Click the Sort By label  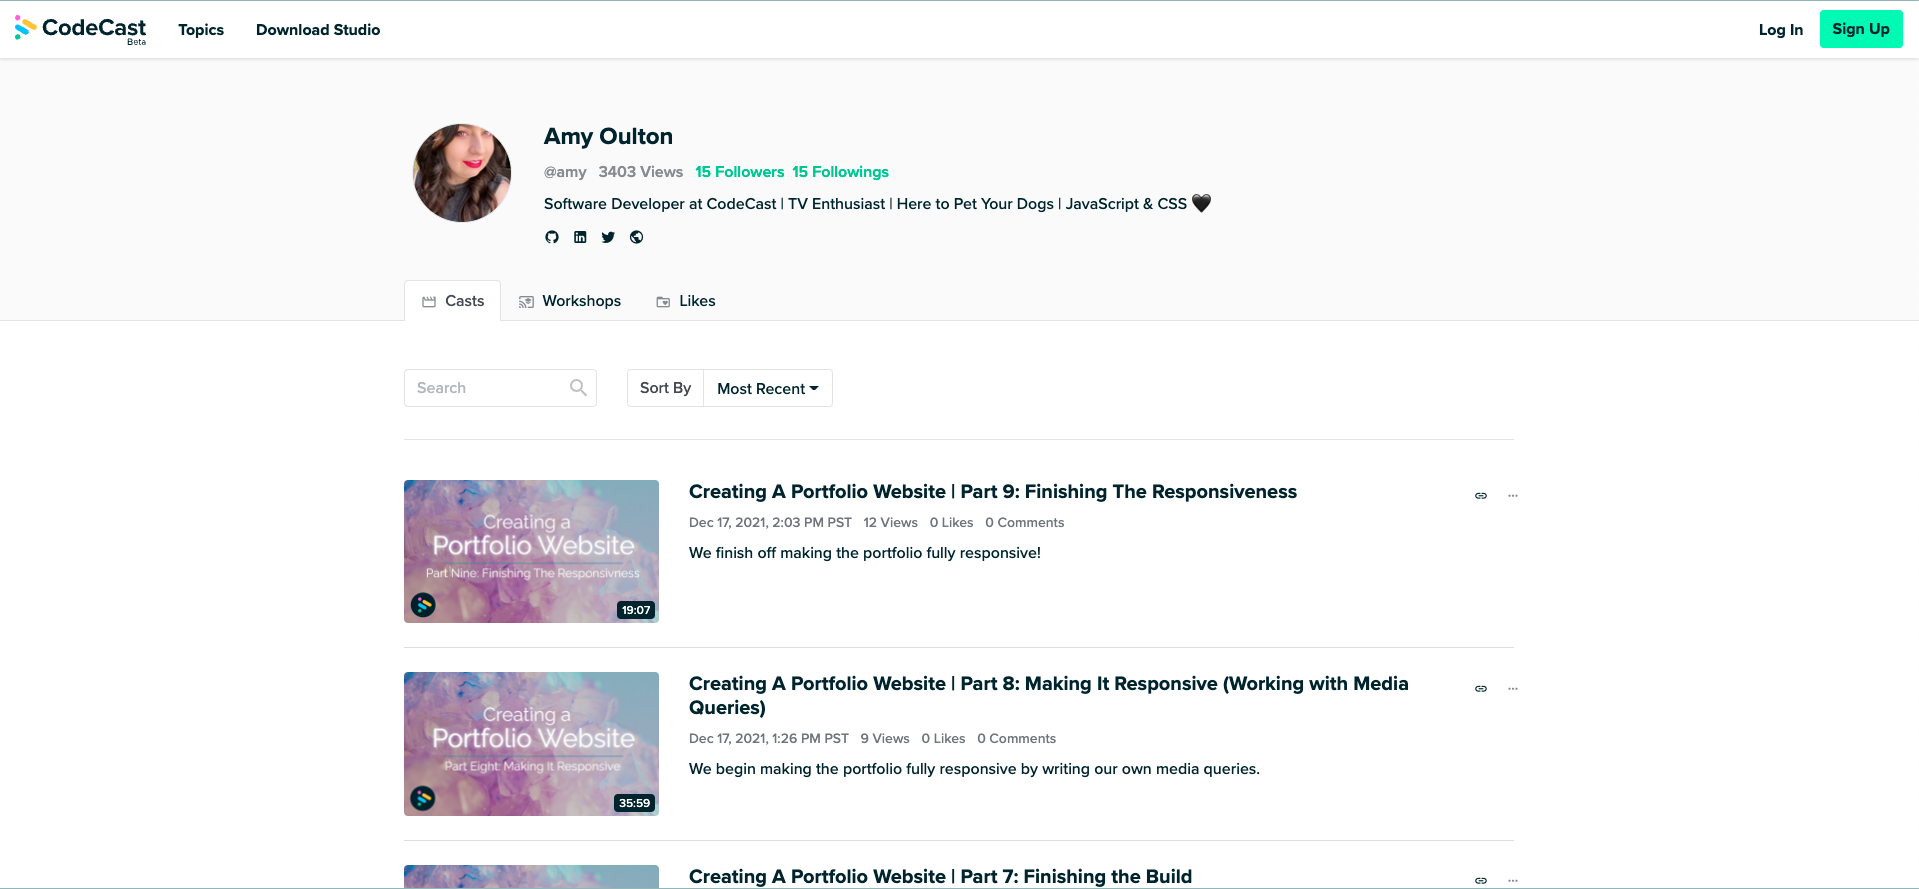click(665, 388)
